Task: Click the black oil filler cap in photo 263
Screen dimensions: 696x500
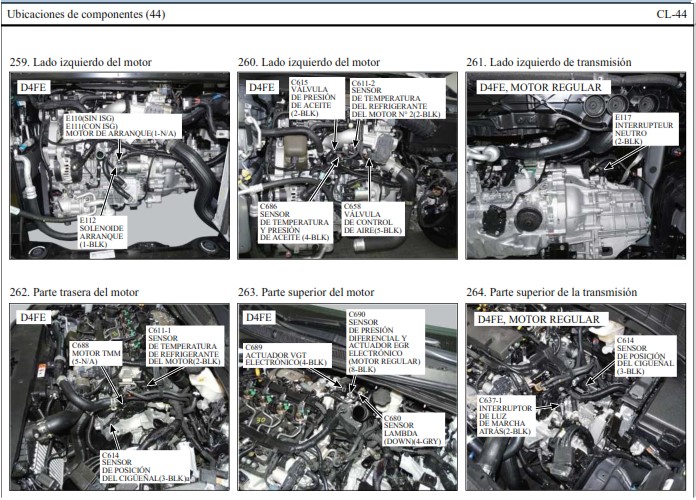Action: coord(383,398)
